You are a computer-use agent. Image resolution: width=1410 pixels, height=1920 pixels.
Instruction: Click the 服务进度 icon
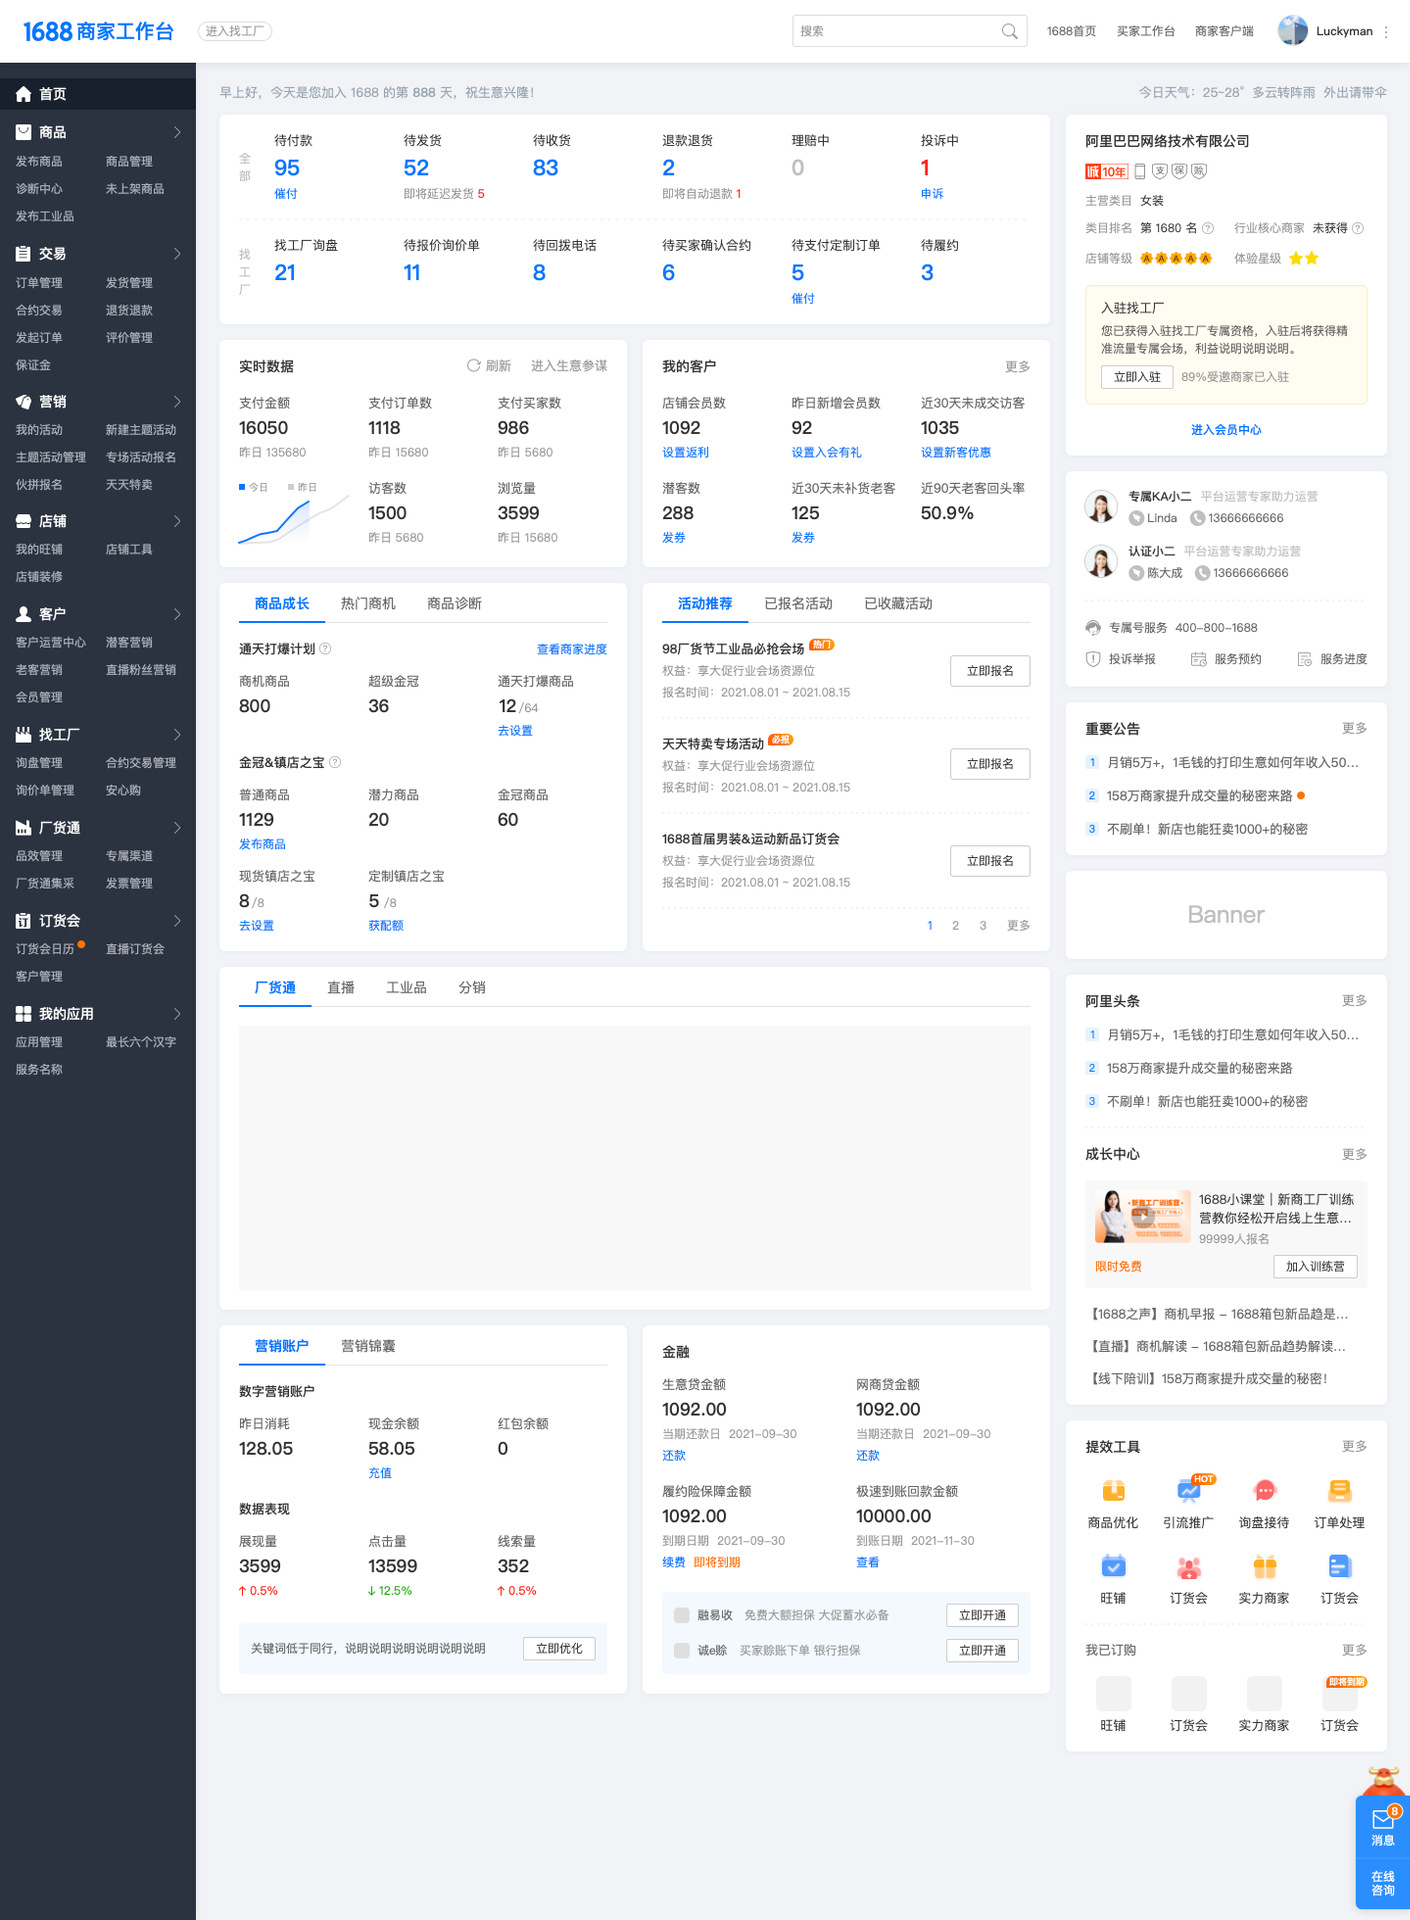point(1304,659)
